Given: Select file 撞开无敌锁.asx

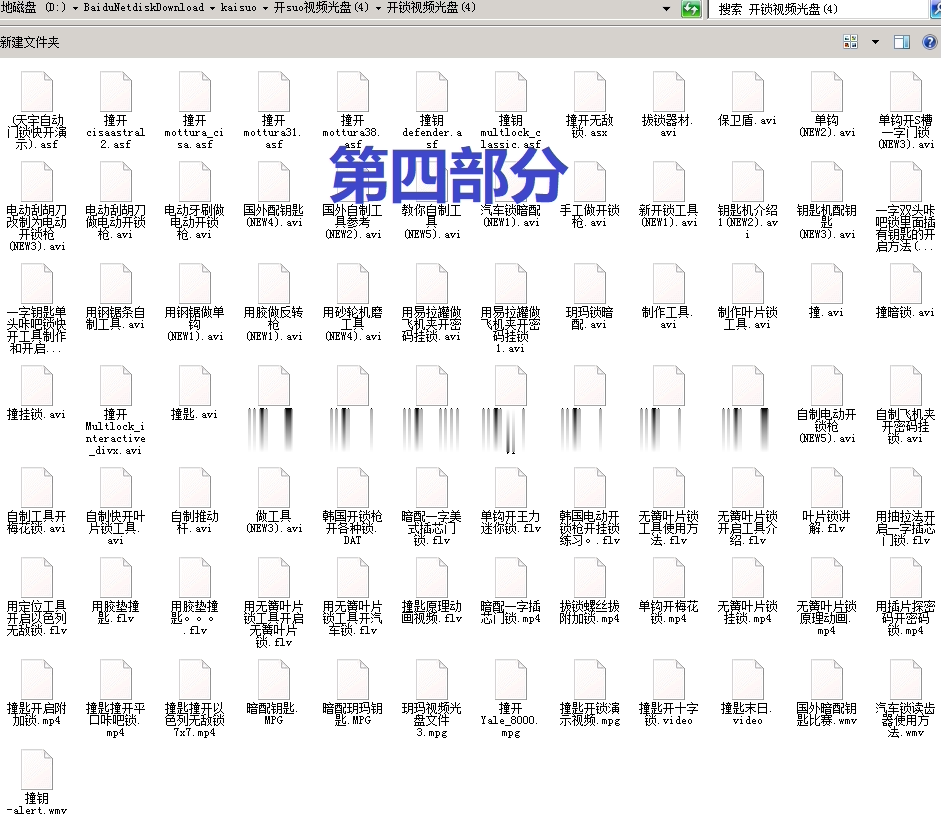Looking at the screenshot, I should tap(589, 104).
